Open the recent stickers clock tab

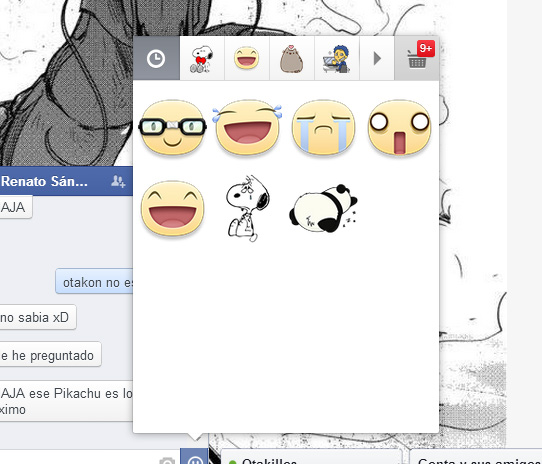[156, 58]
